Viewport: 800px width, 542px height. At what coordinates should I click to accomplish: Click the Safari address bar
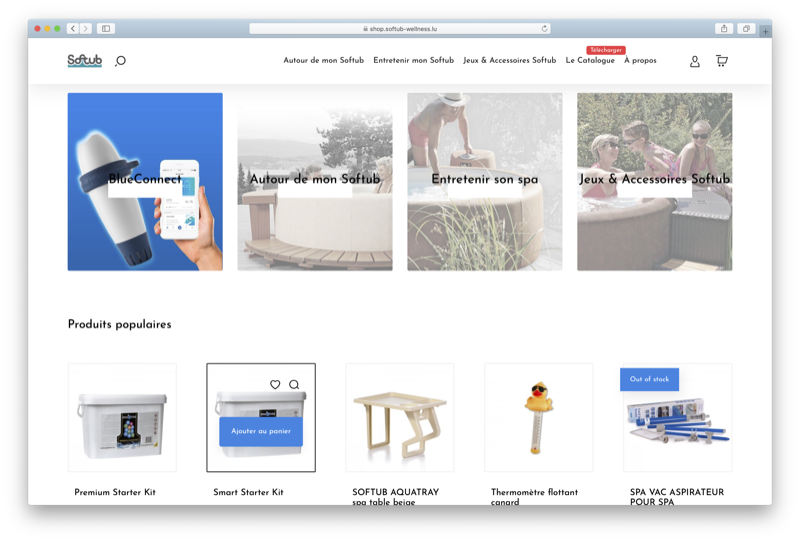(400, 29)
